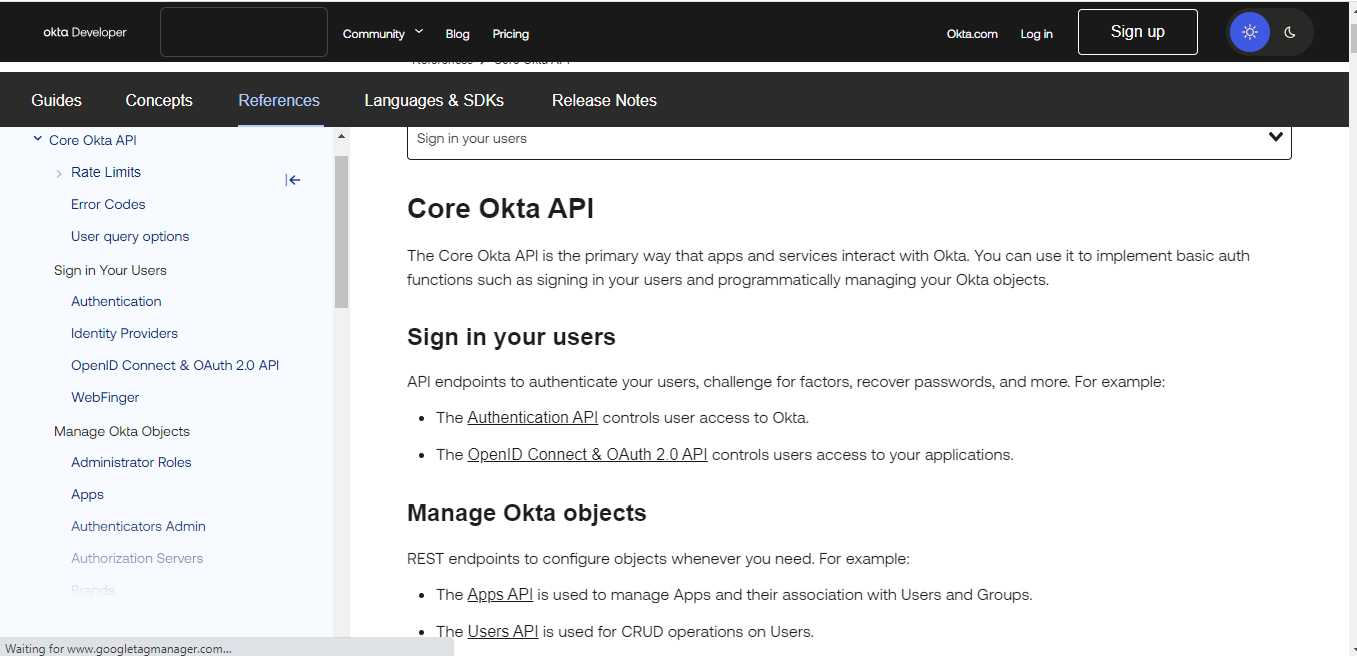This screenshot has height=656, width=1357.
Task: Switch to light theme sun icon
Action: point(1249,32)
